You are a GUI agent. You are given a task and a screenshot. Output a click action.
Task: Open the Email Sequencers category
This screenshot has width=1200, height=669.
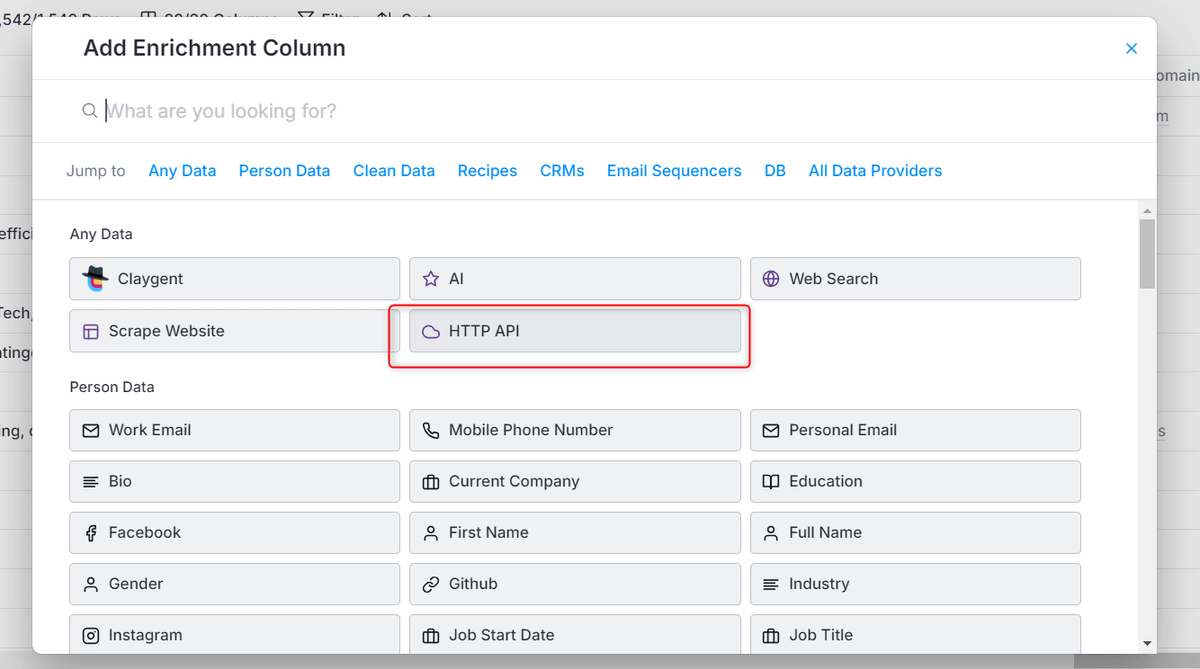click(x=674, y=171)
